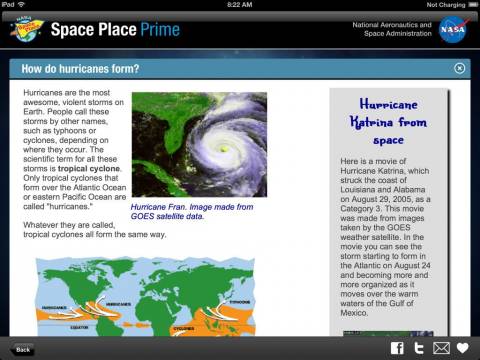The height and width of the screenshot is (360, 480).
Task: Tap the 'Here is a movie of' sidebar paragraph
Action: click(385, 237)
